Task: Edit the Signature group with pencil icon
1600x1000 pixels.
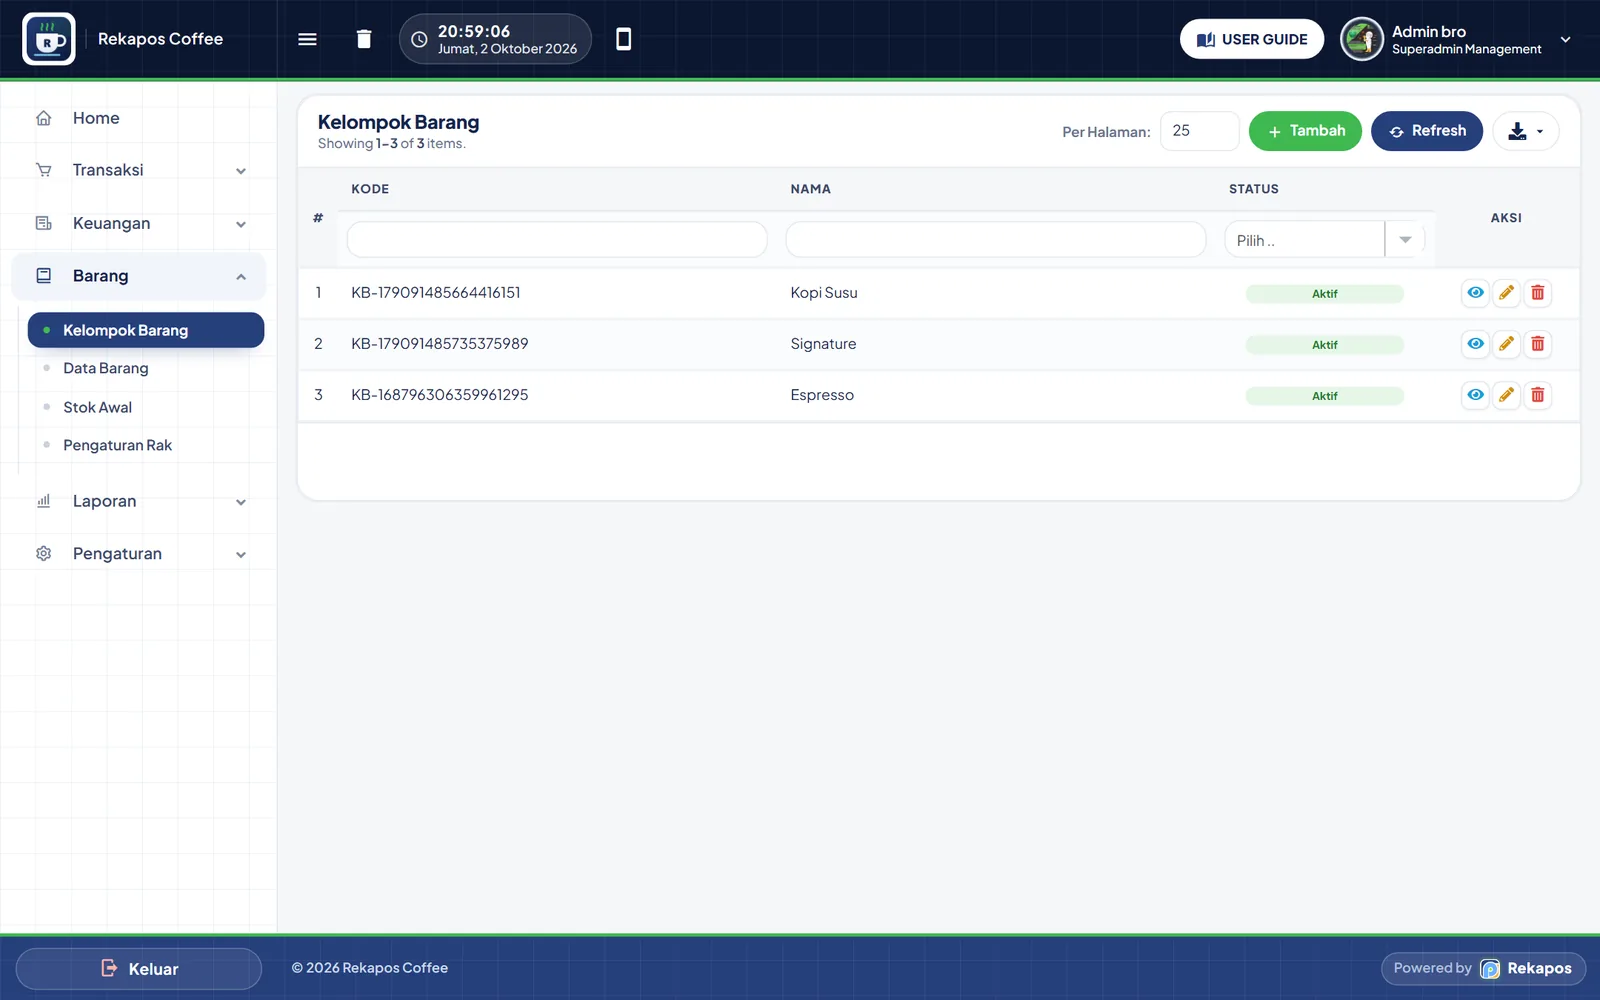Action: point(1506,344)
